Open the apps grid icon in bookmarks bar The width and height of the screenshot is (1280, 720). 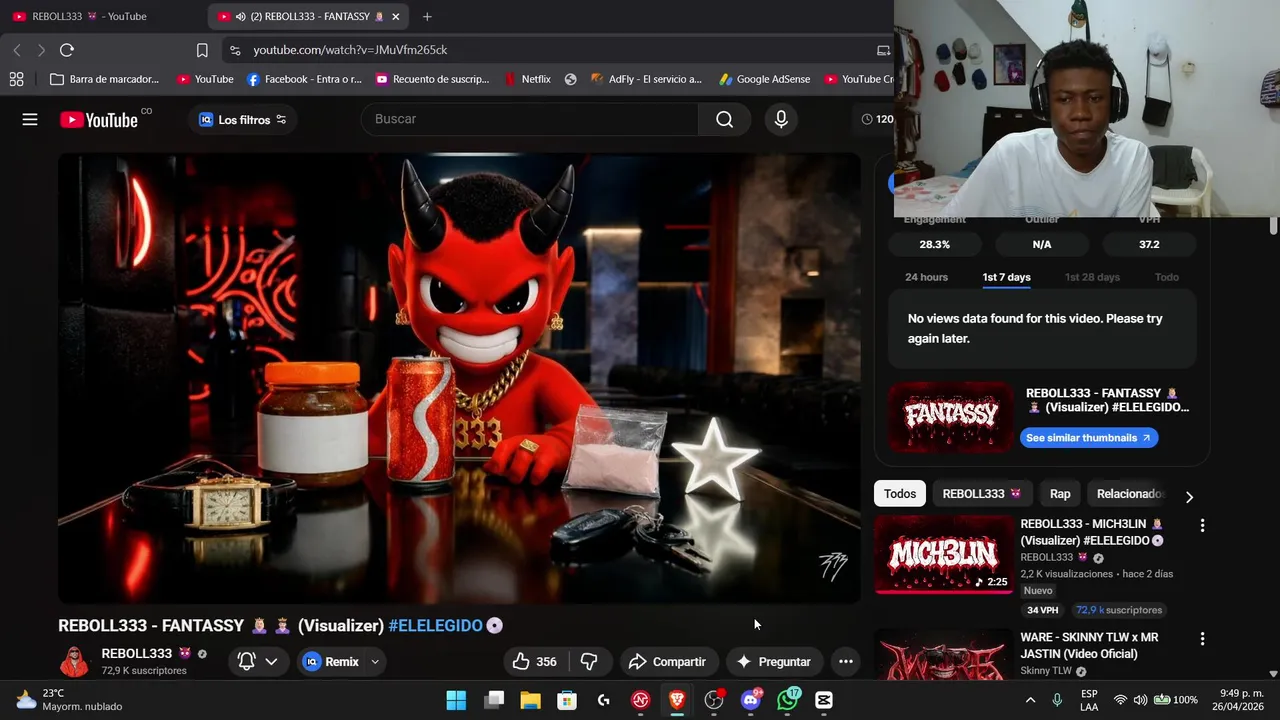pos(16,79)
